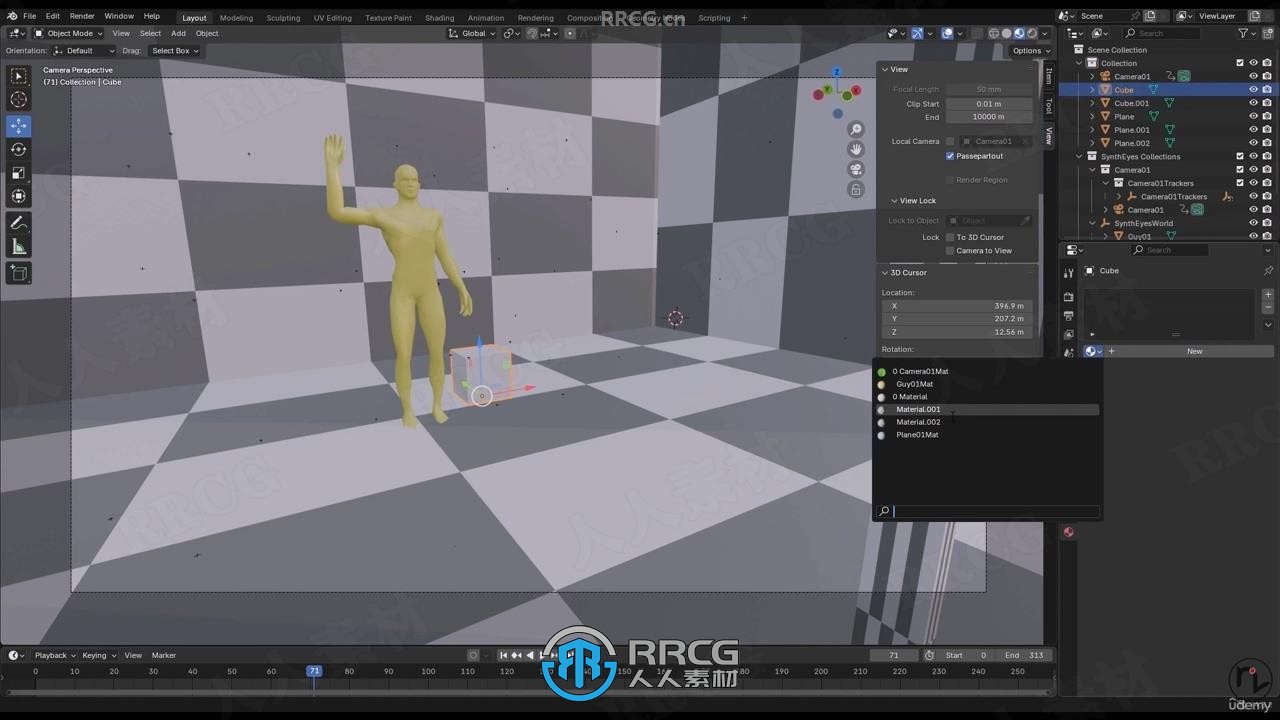Open the Render menu

tap(82, 16)
